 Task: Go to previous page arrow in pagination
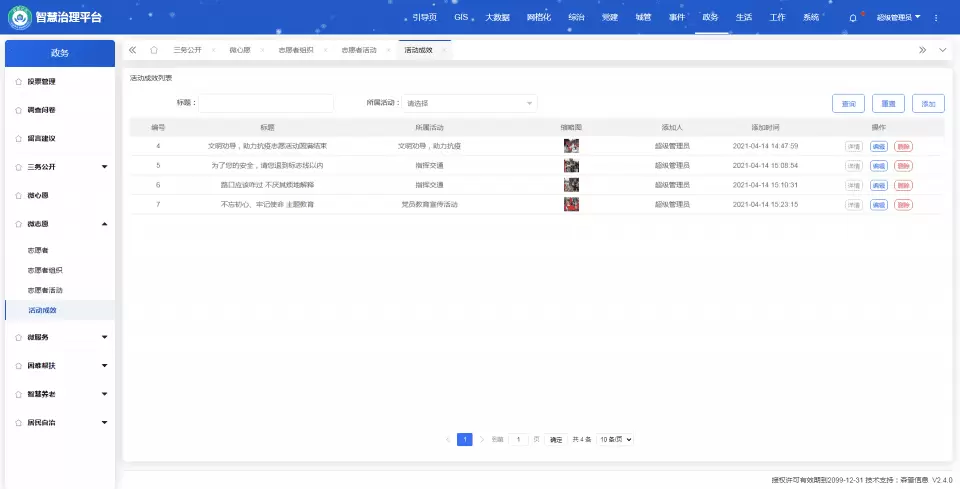(448, 439)
